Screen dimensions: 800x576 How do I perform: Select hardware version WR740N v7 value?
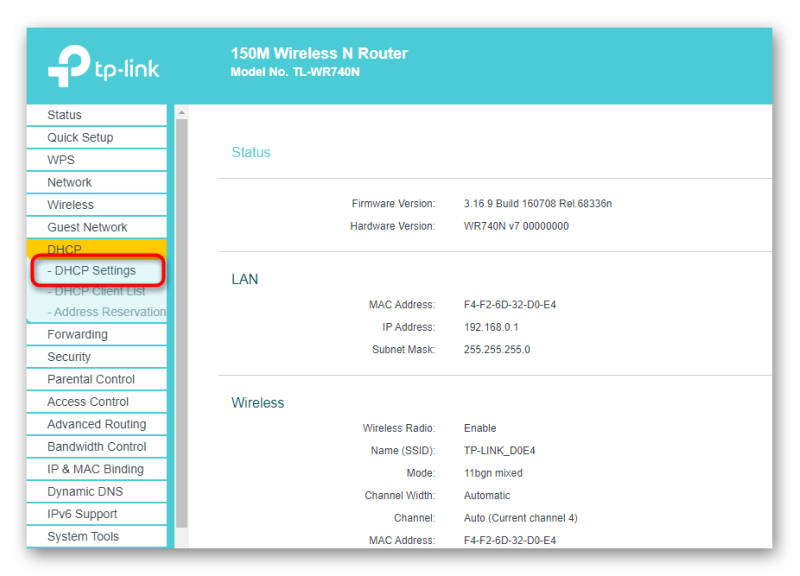point(516,226)
